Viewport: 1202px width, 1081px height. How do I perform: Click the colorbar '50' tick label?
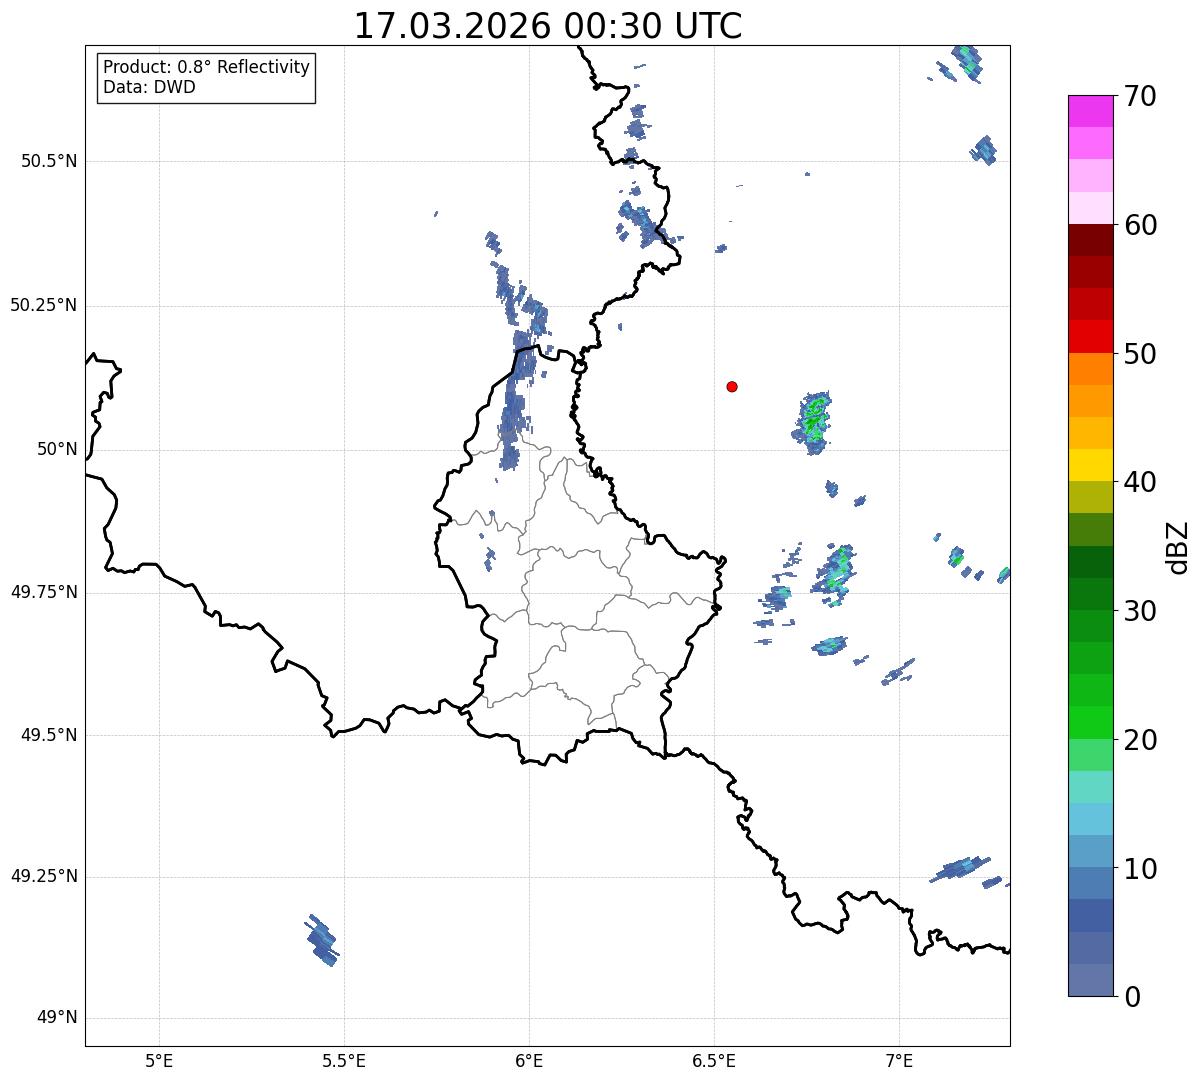point(1140,354)
